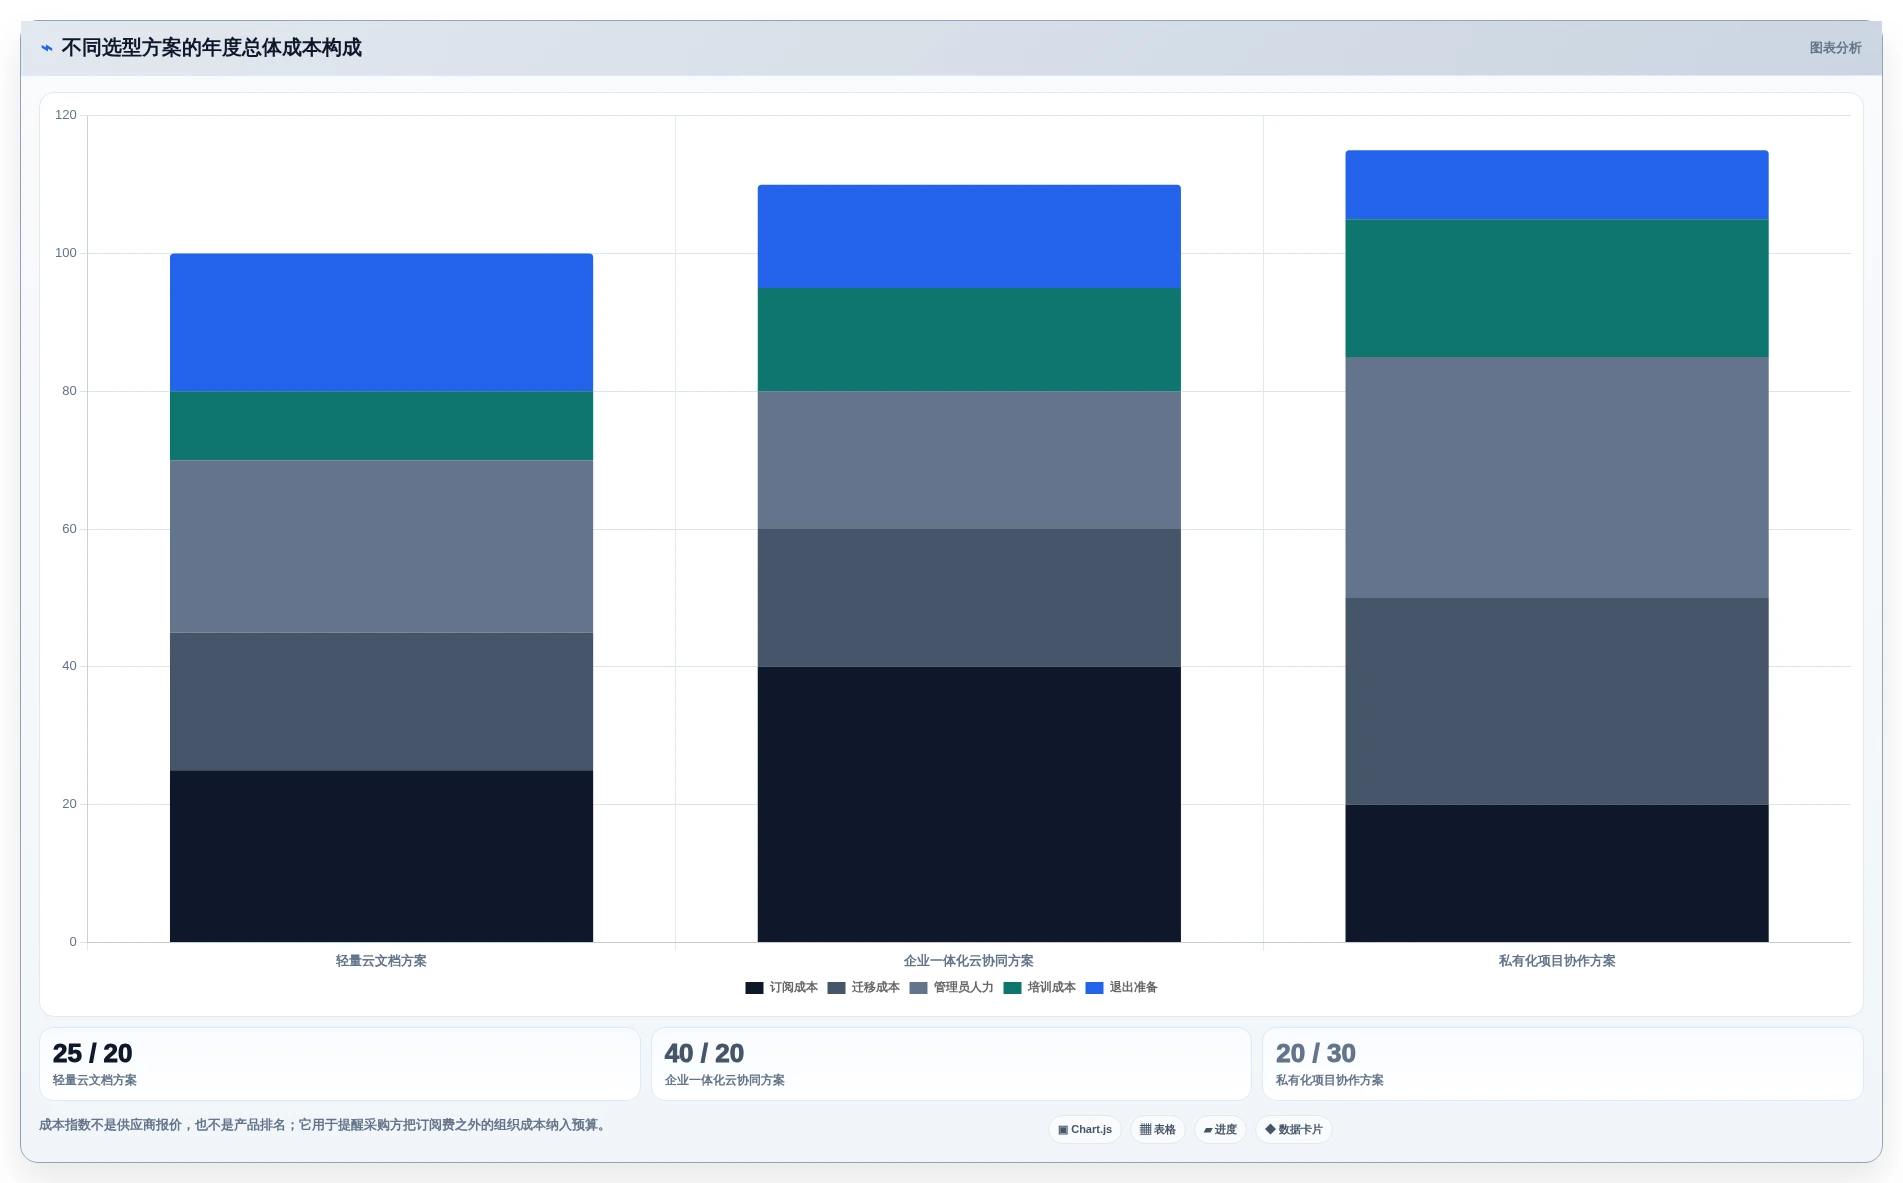Screen dimensions: 1903x1183
Task: Click the footer note starting with 成本指数不是供应商报价
Action: coord(324,1125)
